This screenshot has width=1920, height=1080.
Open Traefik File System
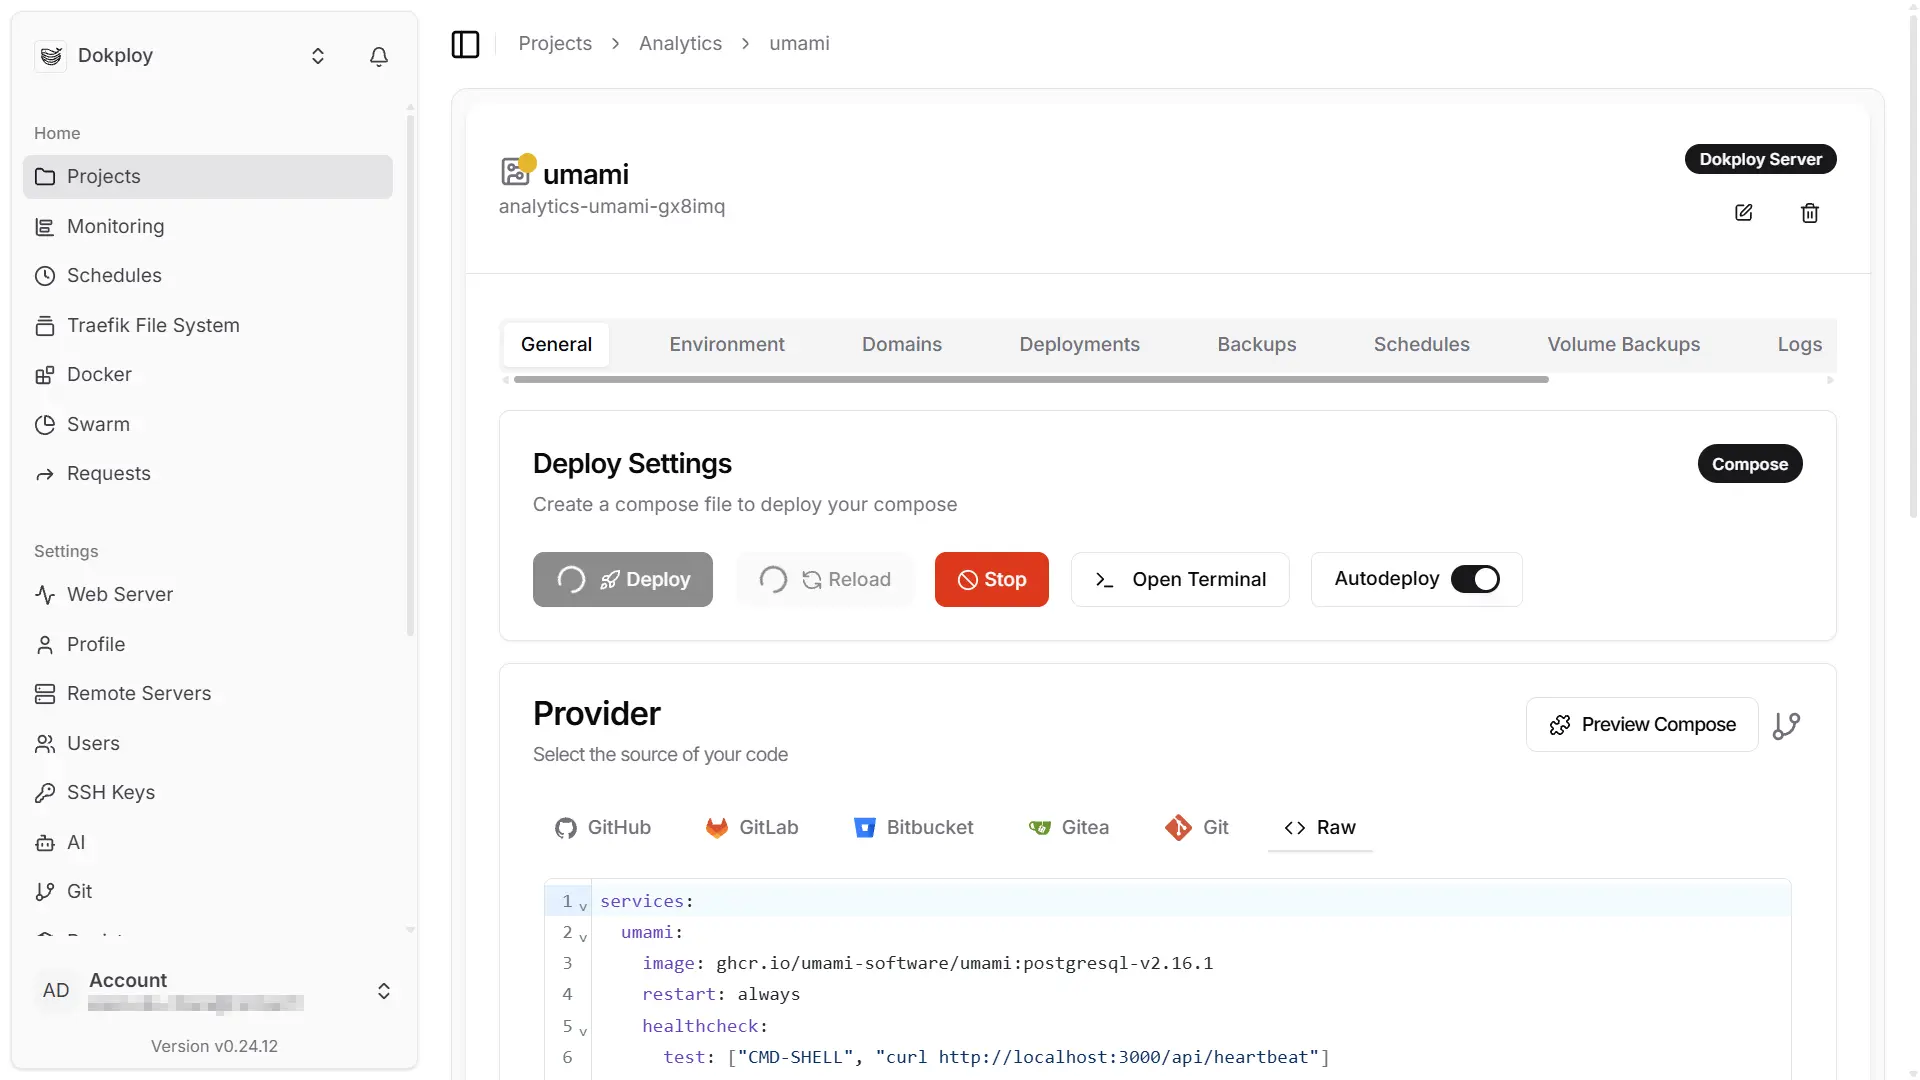pyautogui.click(x=207, y=325)
